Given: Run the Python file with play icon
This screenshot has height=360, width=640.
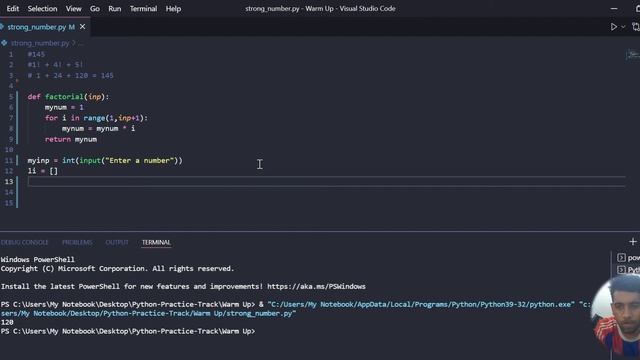Looking at the screenshot, I should 613,27.
